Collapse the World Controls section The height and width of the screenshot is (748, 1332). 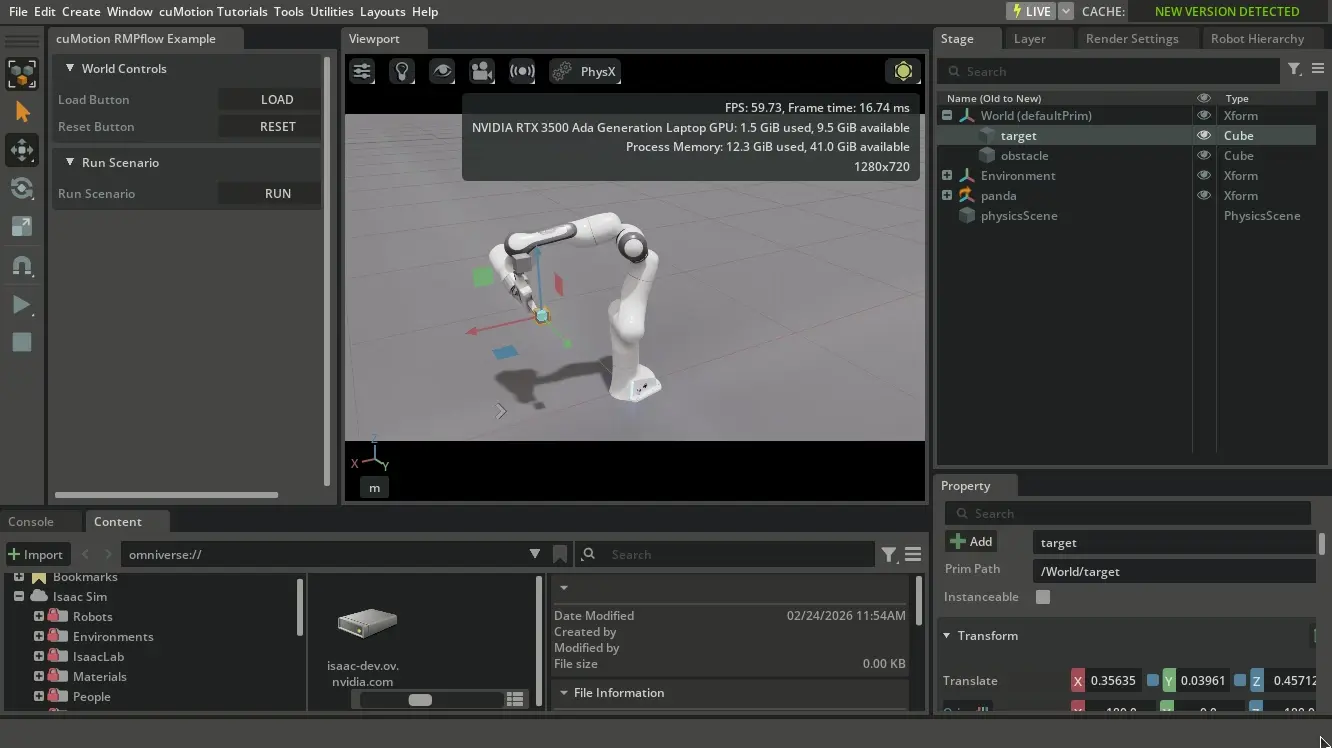coord(70,69)
